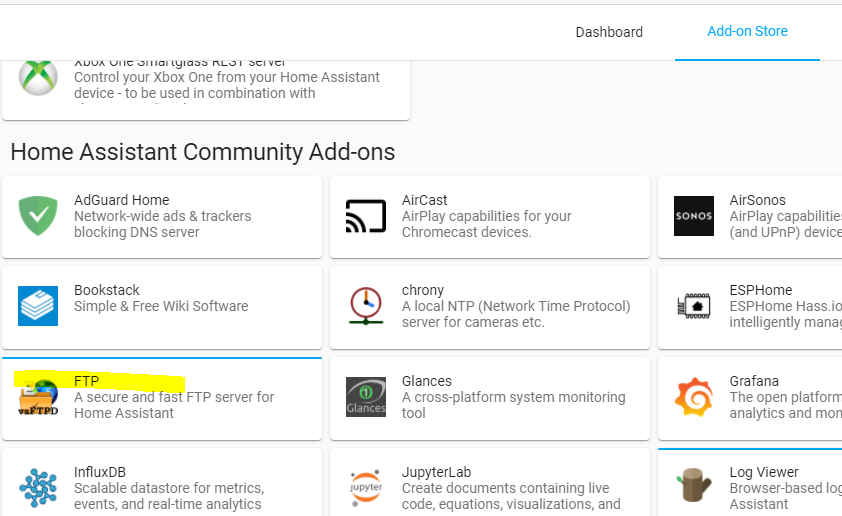Click the Xbox logo icon
Image resolution: width=842 pixels, height=516 pixels.
[38, 77]
